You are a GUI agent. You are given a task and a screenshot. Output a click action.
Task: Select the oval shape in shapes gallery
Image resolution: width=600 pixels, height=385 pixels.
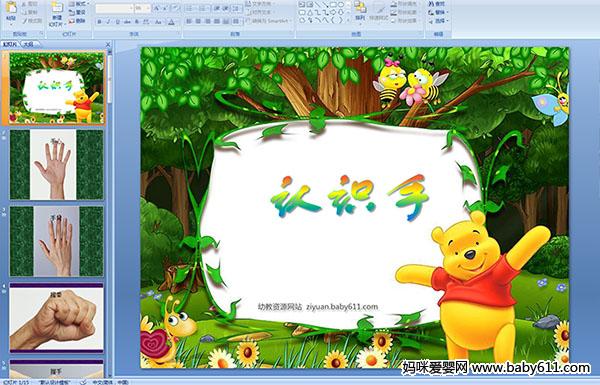click(x=341, y=4)
